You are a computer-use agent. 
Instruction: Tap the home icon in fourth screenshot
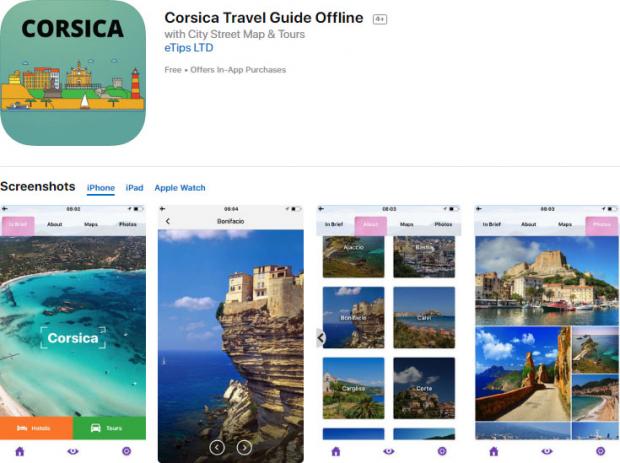(494, 451)
